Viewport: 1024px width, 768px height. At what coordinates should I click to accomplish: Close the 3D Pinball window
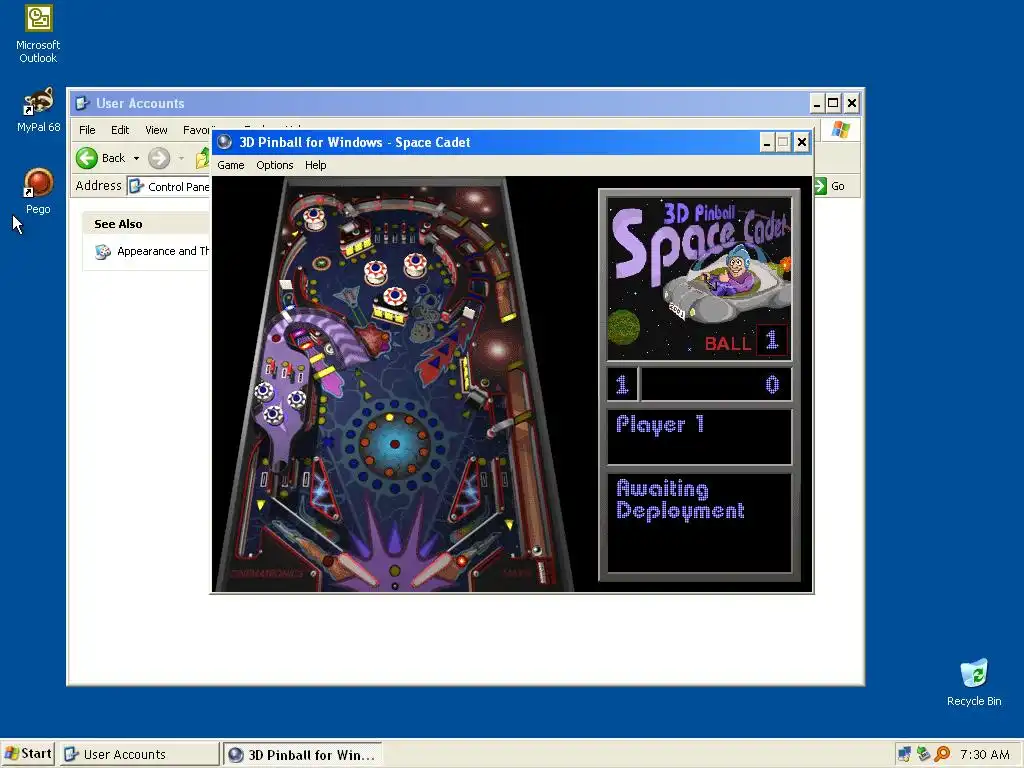tap(801, 142)
